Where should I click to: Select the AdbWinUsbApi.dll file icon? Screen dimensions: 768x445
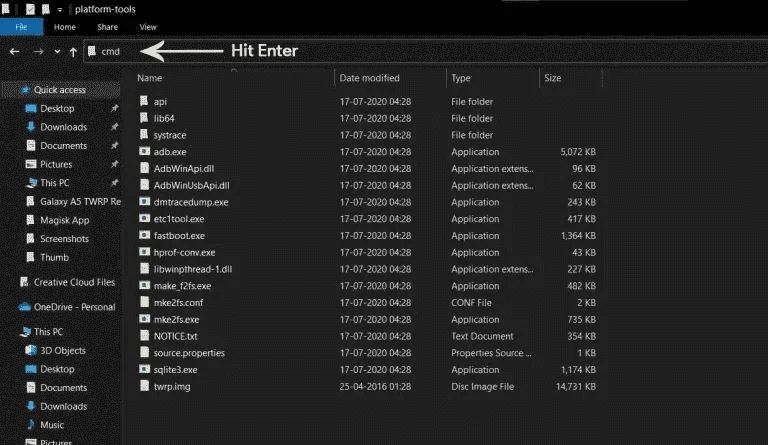point(144,185)
